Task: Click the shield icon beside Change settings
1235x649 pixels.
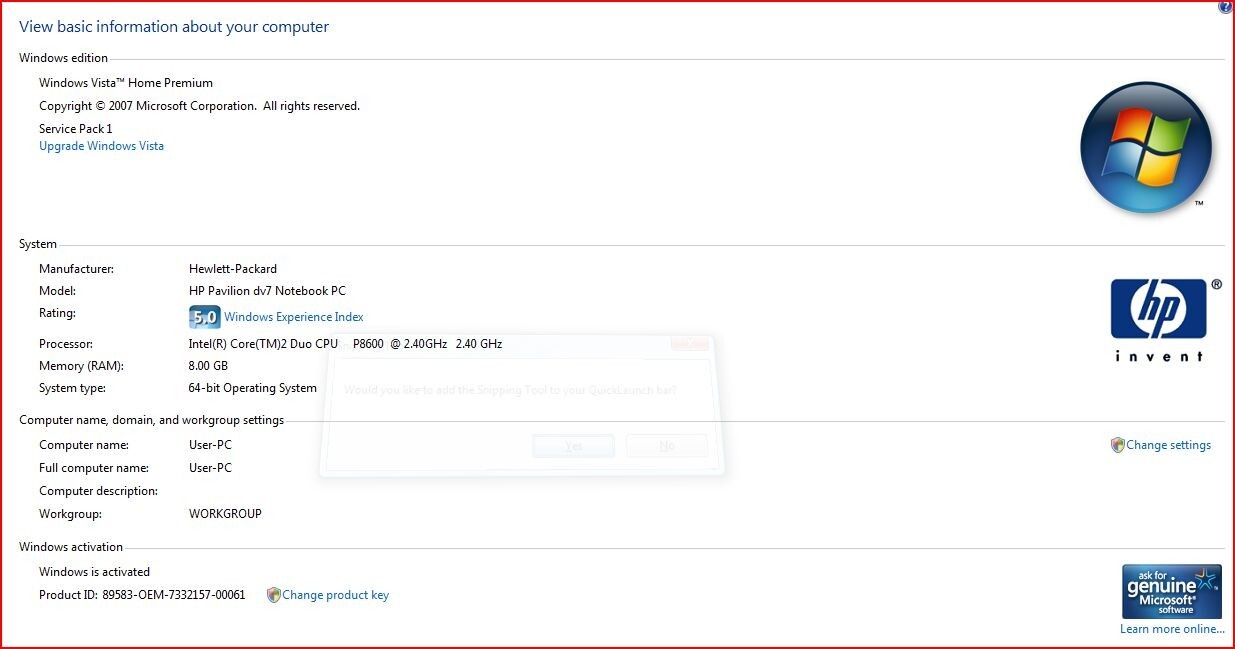Action: click(1118, 445)
